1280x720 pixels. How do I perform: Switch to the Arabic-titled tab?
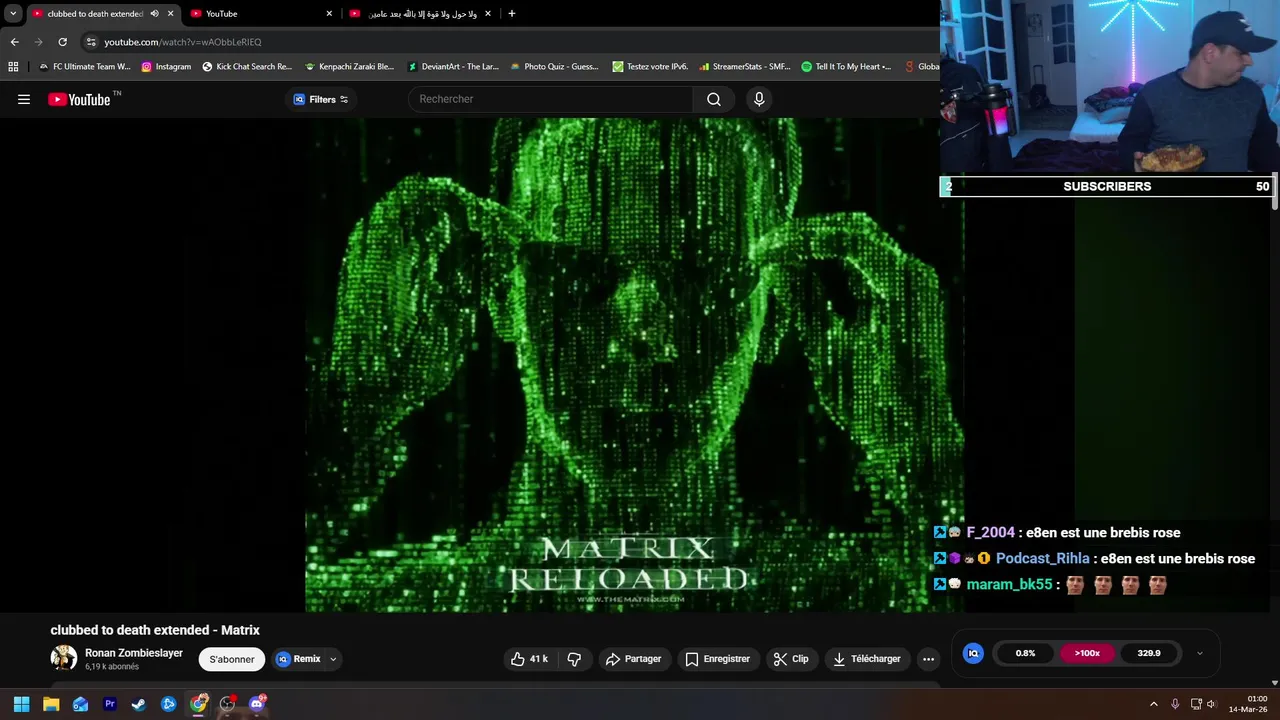(420, 14)
